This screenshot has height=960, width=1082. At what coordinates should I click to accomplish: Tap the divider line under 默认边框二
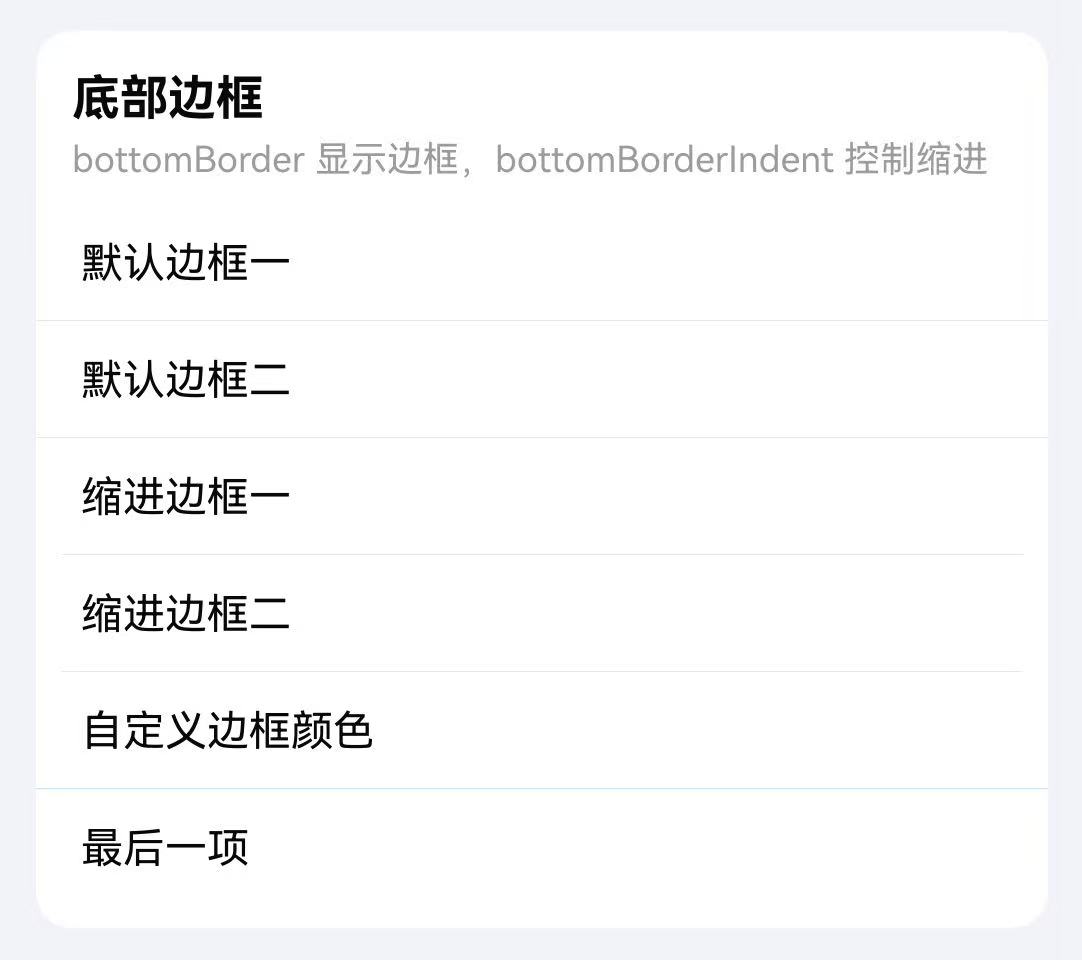[x=540, y=437]
